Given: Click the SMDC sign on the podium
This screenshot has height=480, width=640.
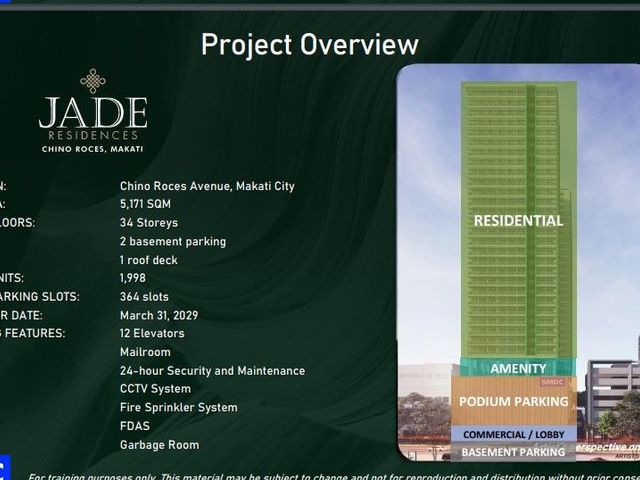Looking at the screenshot, I should (x=552, y=382).
